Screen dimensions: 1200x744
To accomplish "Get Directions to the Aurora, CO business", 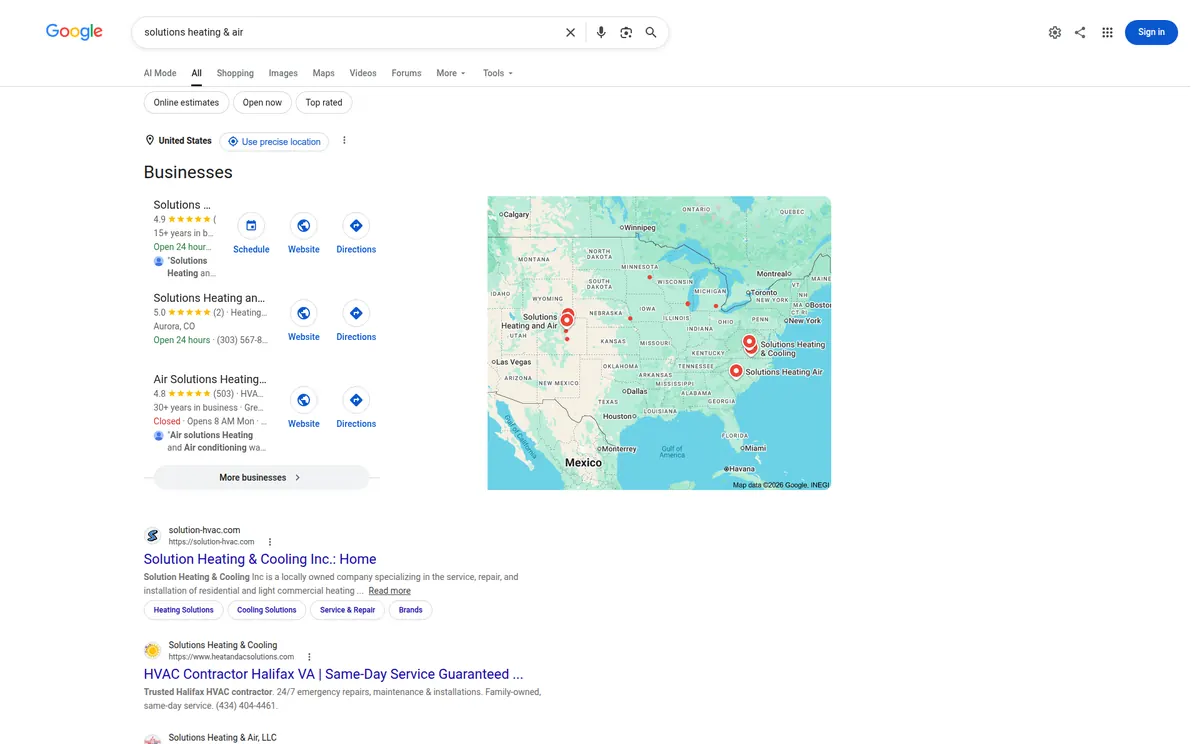I will pos(356,313).
